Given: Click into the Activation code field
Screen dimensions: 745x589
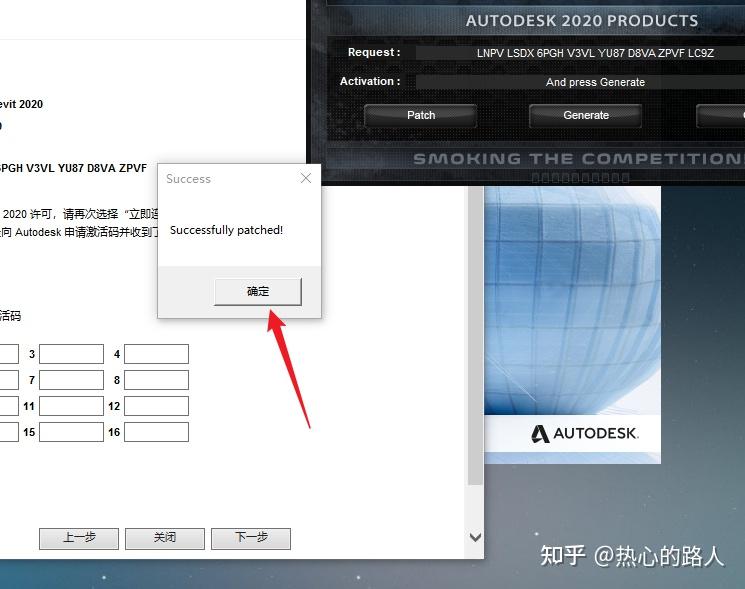Looking at the screenshot, I should pos(581,82).
